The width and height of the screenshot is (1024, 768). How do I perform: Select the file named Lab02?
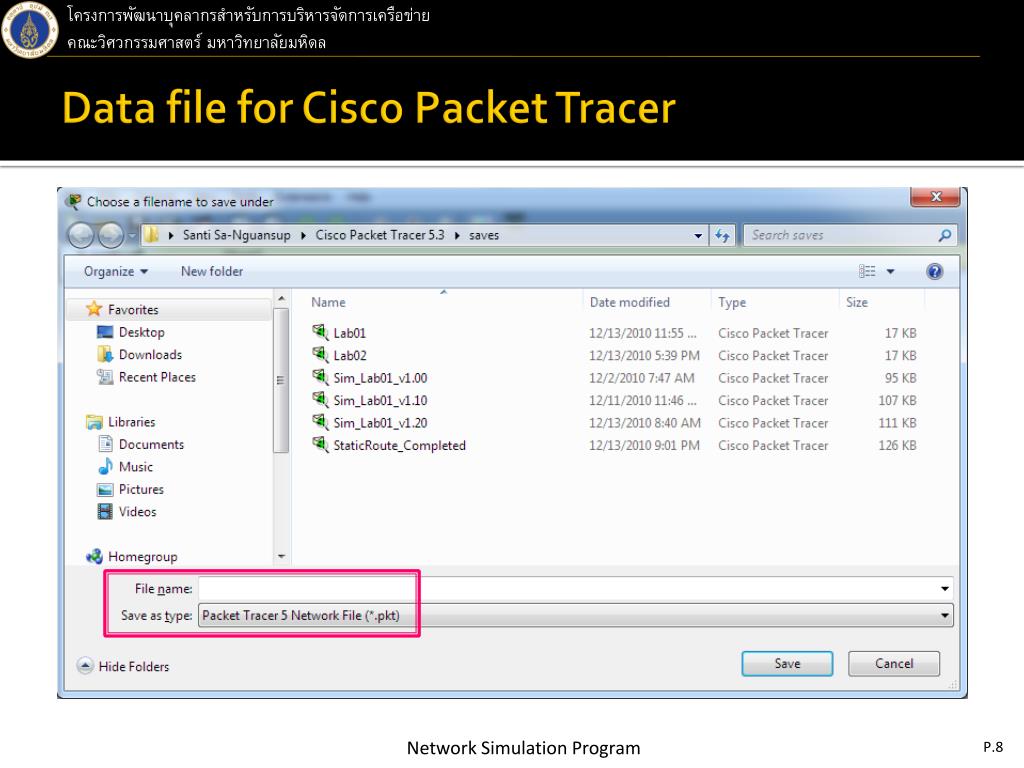[350, 355]
